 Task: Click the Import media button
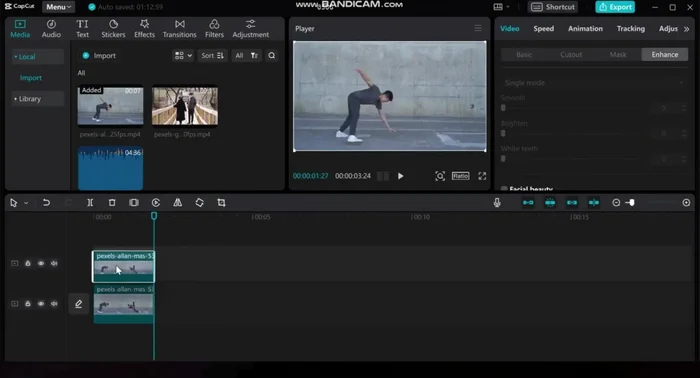tap(99, 55)
